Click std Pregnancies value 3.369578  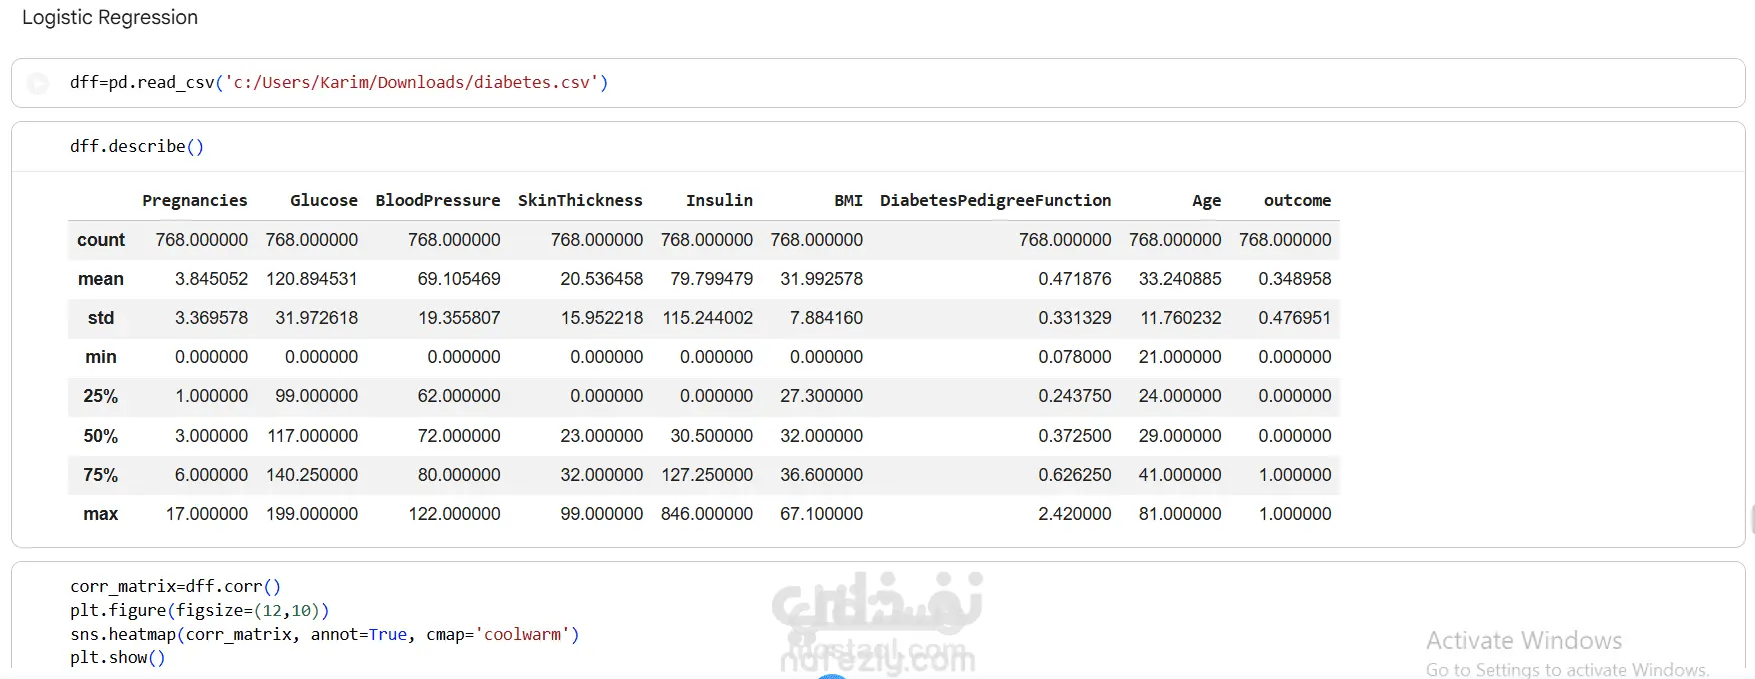click(x=211, y=318)
